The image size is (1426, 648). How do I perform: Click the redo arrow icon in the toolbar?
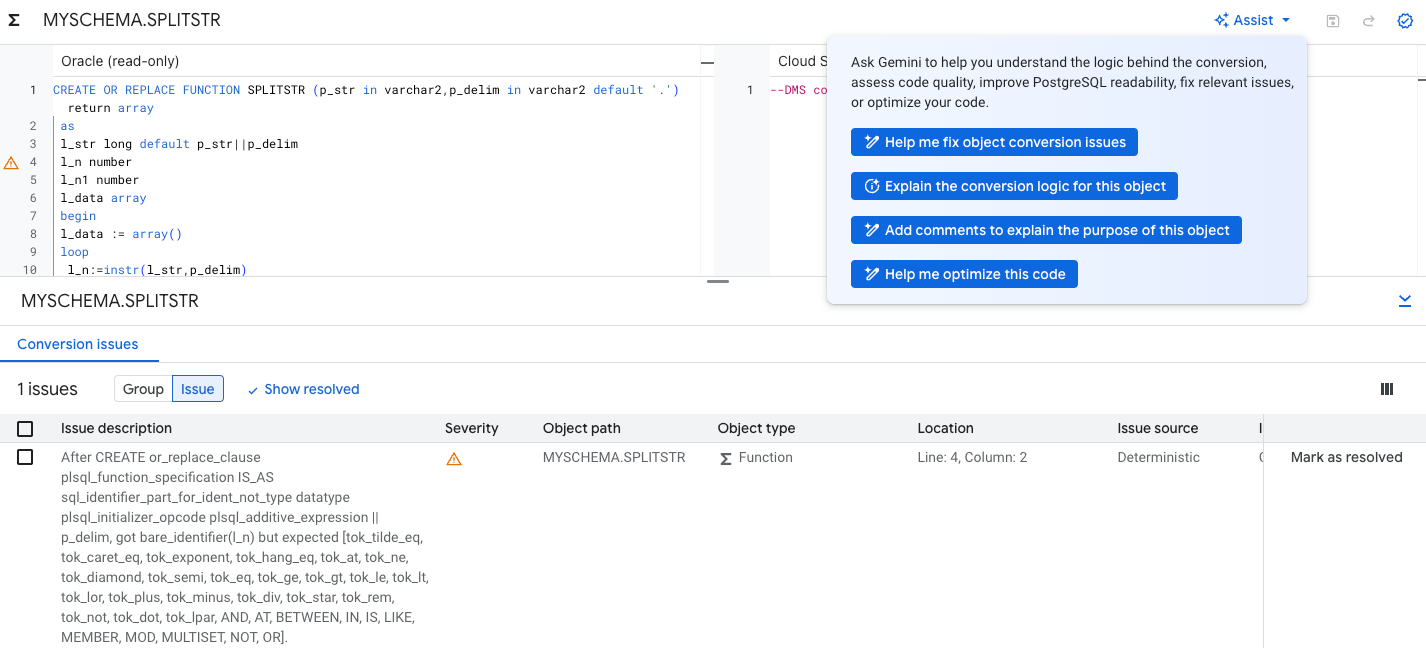pyautogui.click(x=1368, y=20)
